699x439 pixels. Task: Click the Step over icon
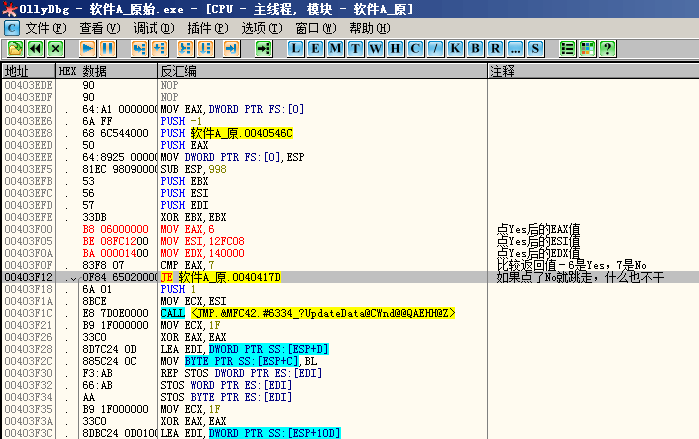(160, 49)
